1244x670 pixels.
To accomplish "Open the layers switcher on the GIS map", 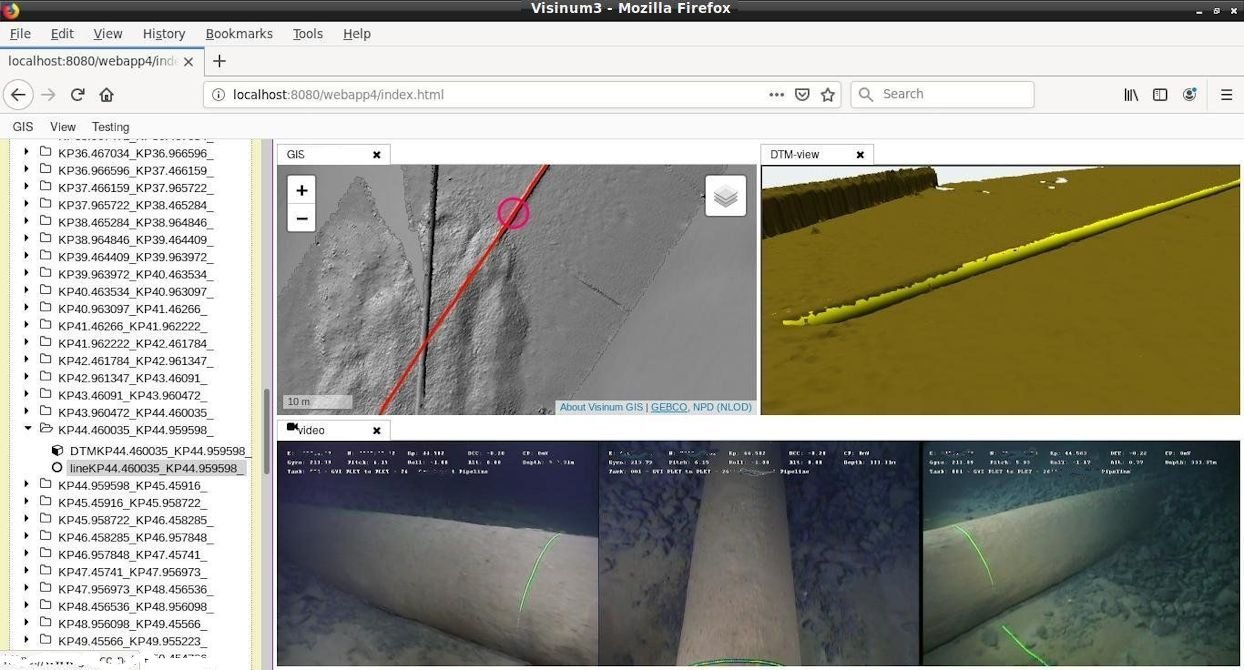I will pyautogui.click(x=725, y=196).
